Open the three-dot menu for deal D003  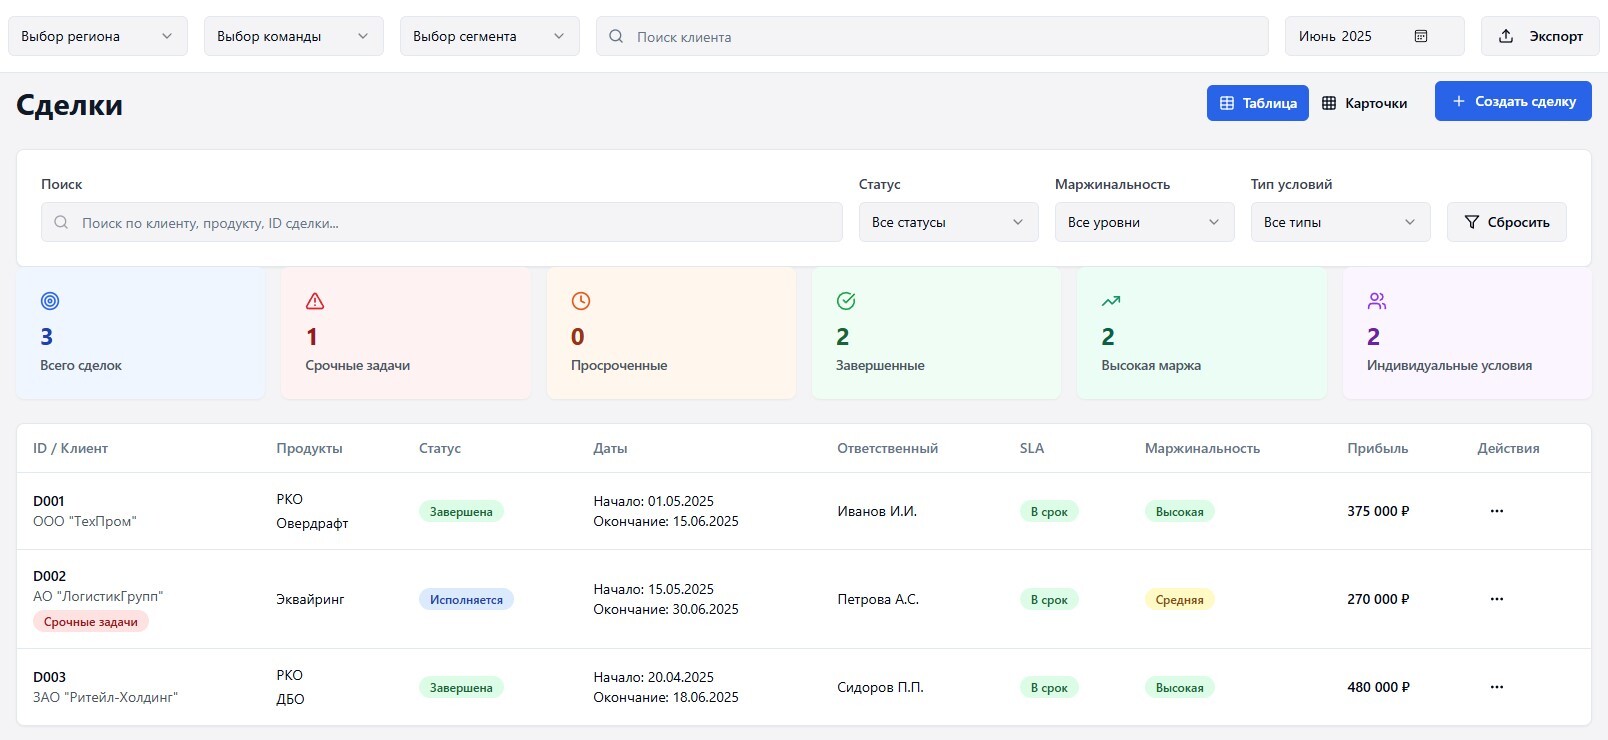[1497, 687]
